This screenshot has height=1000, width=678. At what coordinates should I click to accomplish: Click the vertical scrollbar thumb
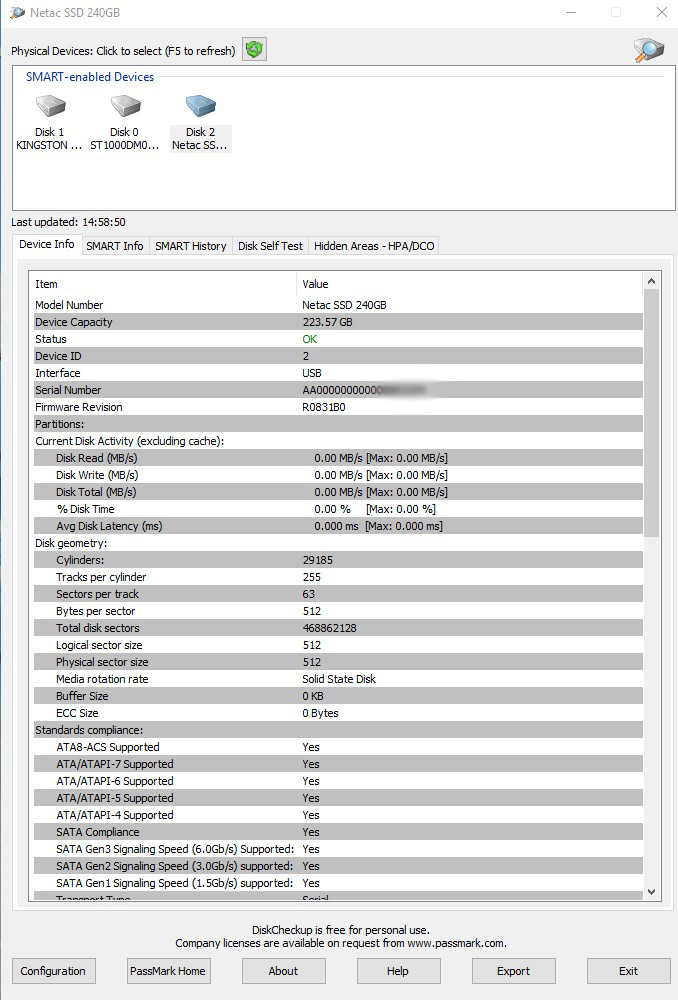coord(651,413)
